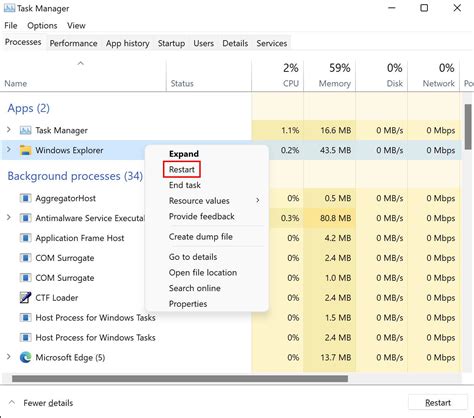Click the horizontal scrollbar thumb
Viewport: 474px width, 418px height.
180,379
